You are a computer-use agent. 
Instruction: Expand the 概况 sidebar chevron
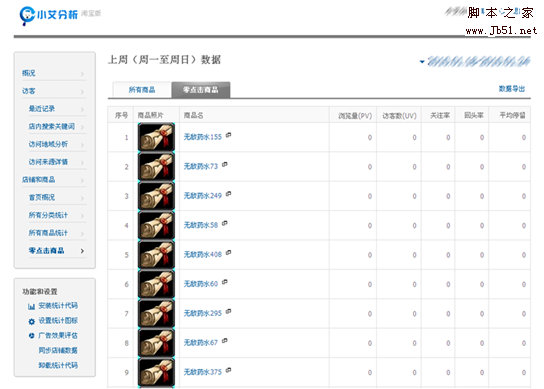pyautogui.click(x=82, y=74)
